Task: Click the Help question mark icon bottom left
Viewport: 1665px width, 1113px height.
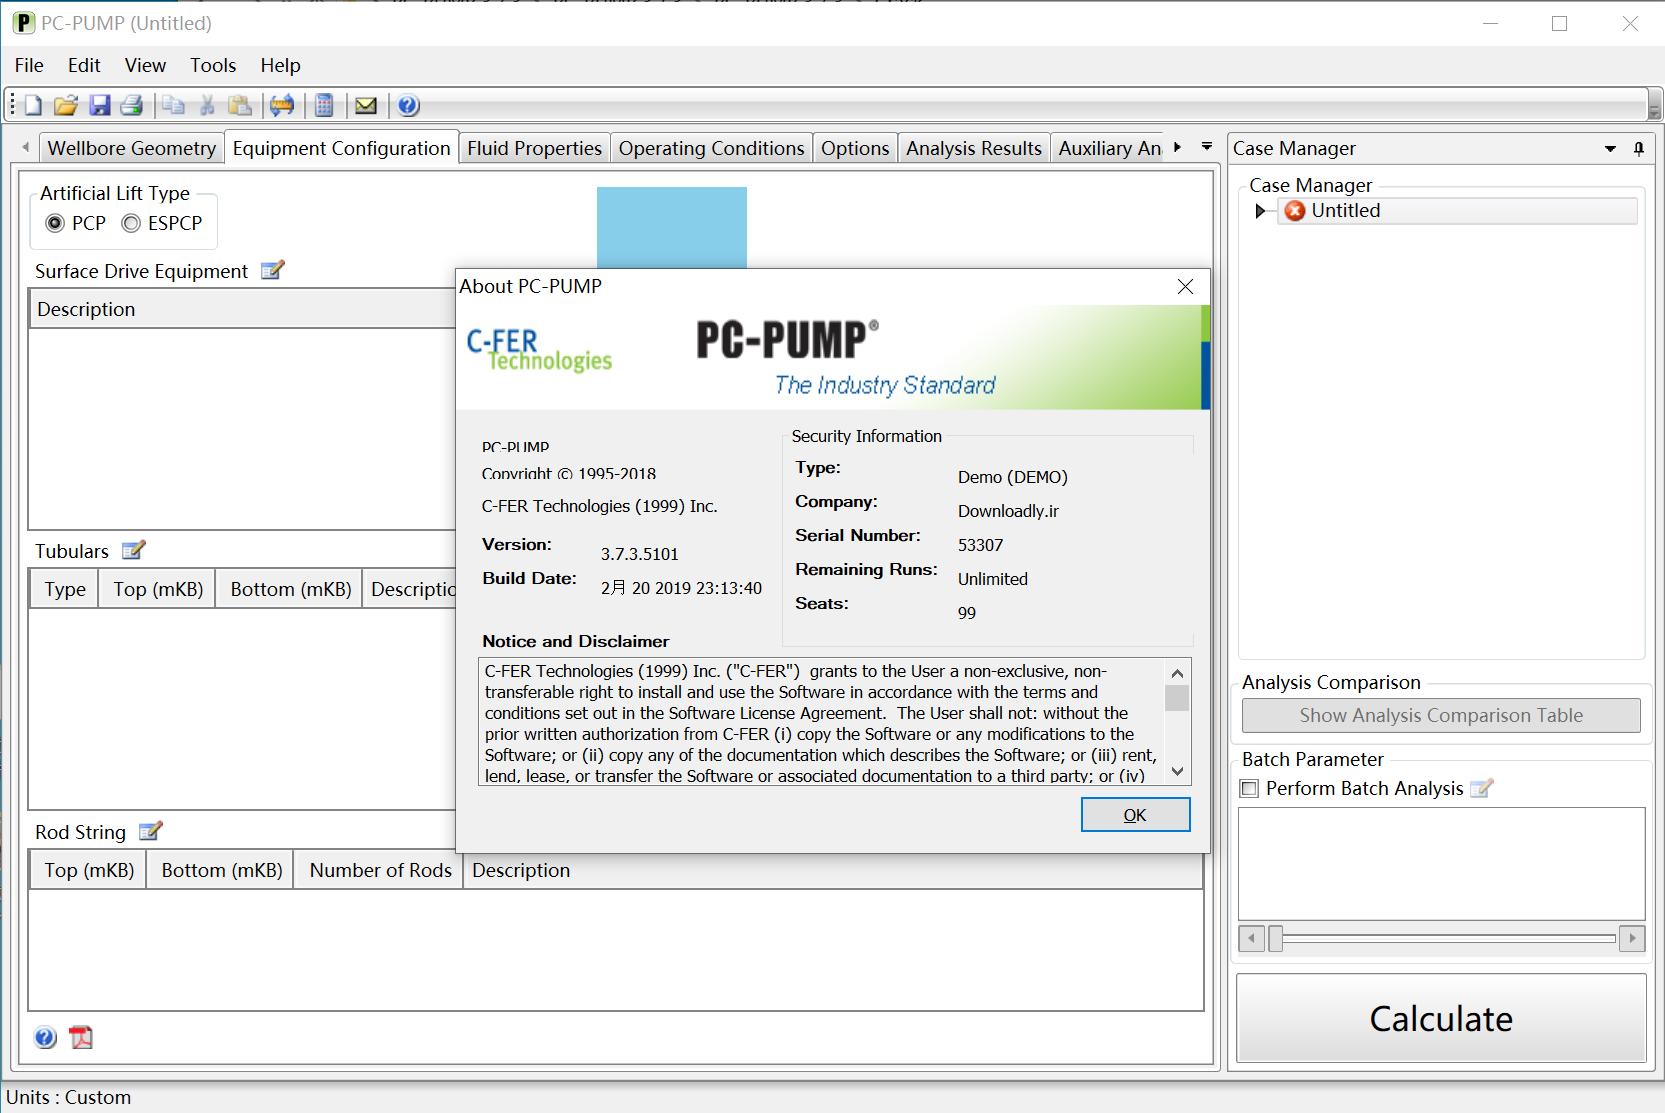Action: pyautogui.click(x=44, y=1037)
